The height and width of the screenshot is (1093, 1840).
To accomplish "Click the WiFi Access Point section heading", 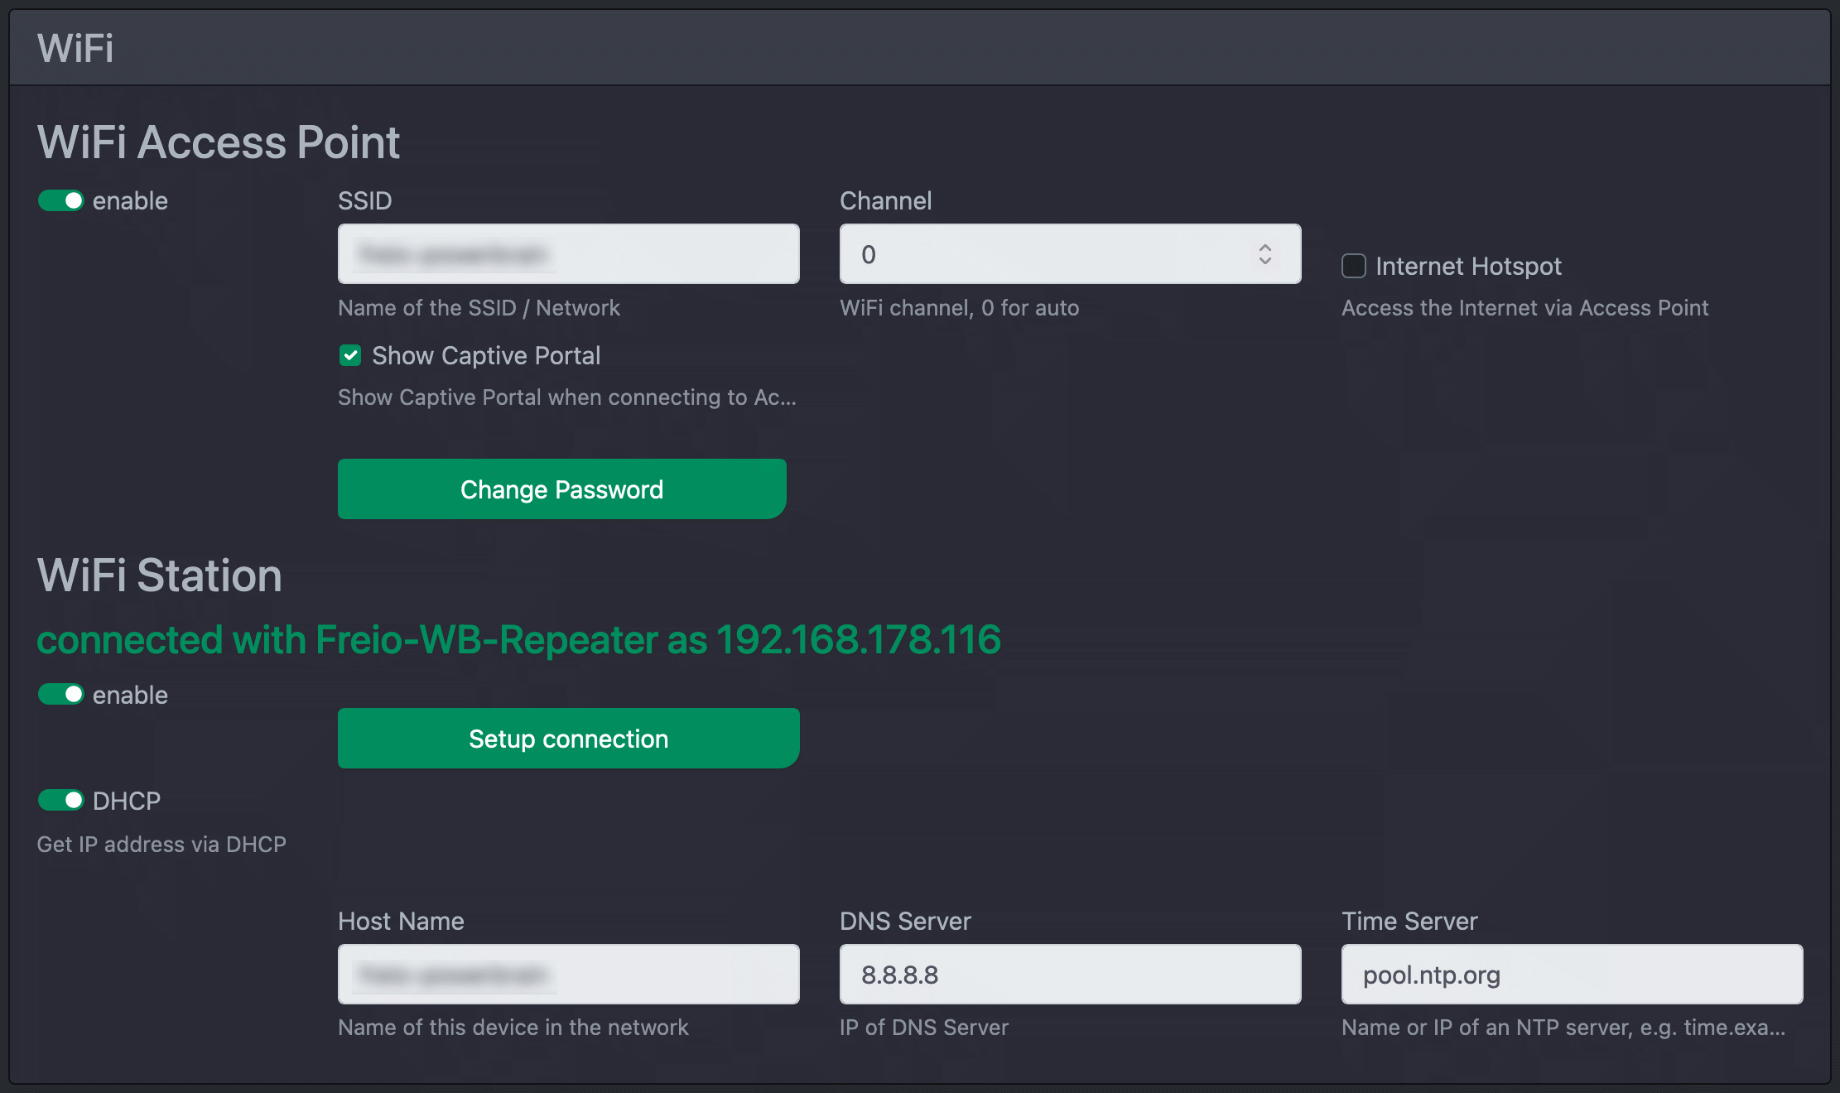I will click(218, 142).
